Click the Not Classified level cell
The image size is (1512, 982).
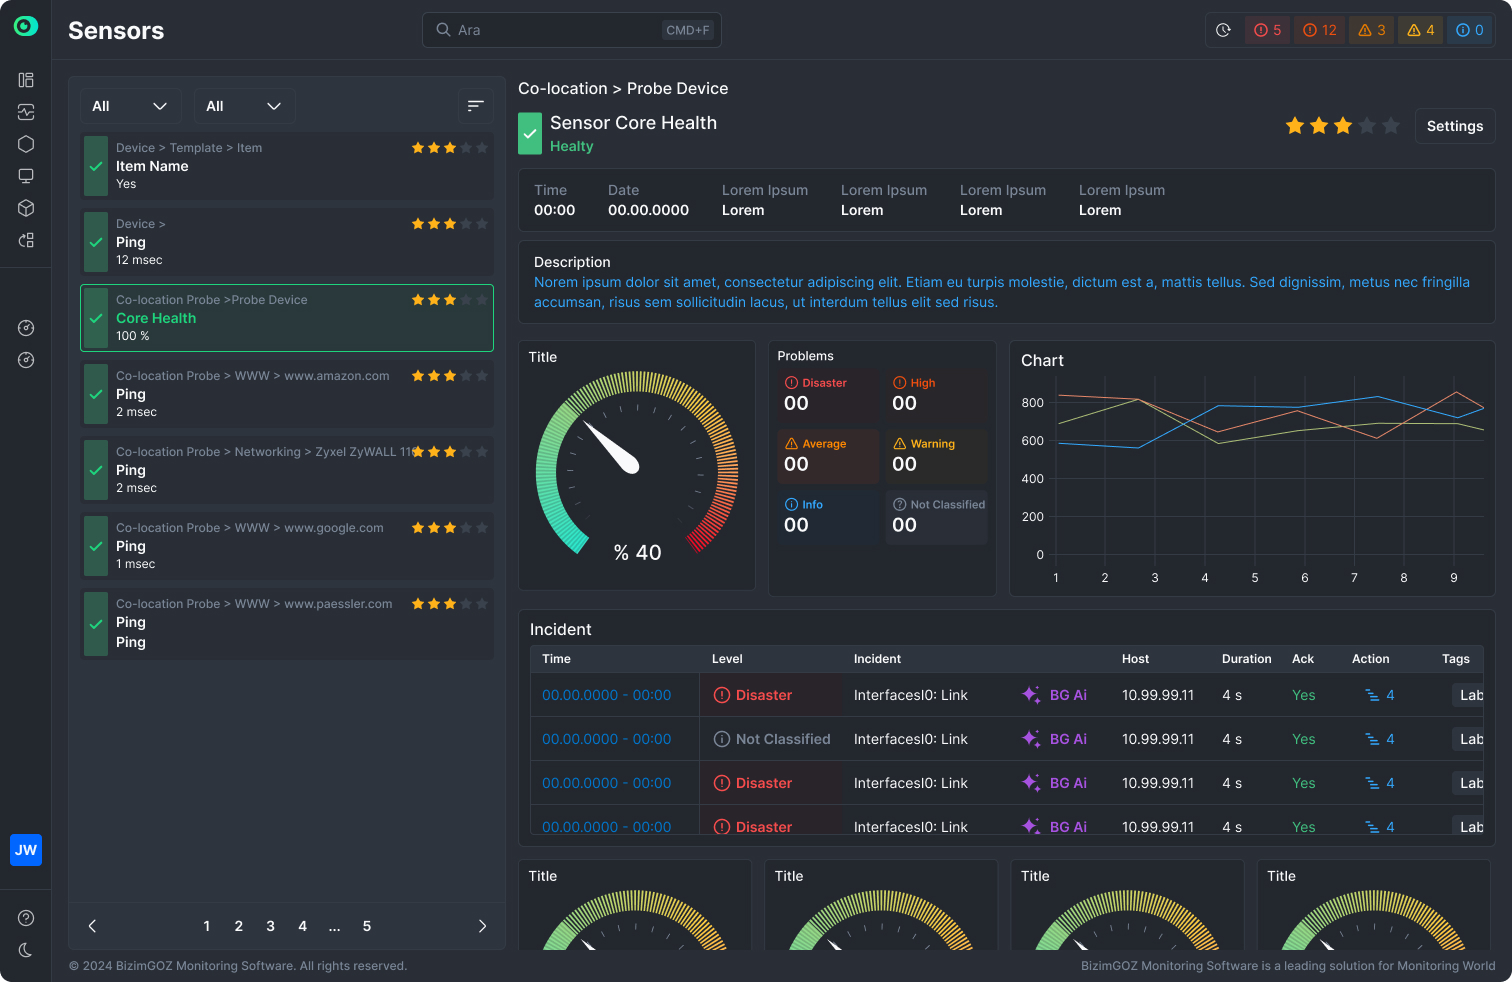click(771, 739)
